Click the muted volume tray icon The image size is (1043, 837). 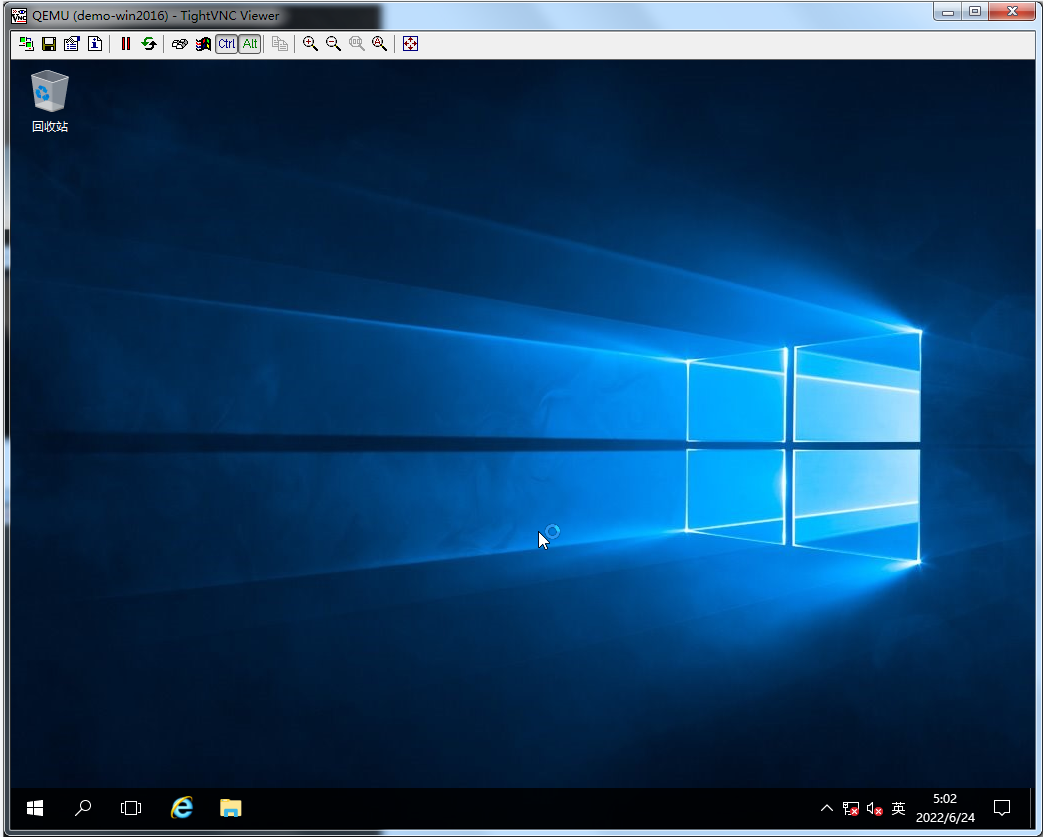(875, 808)
